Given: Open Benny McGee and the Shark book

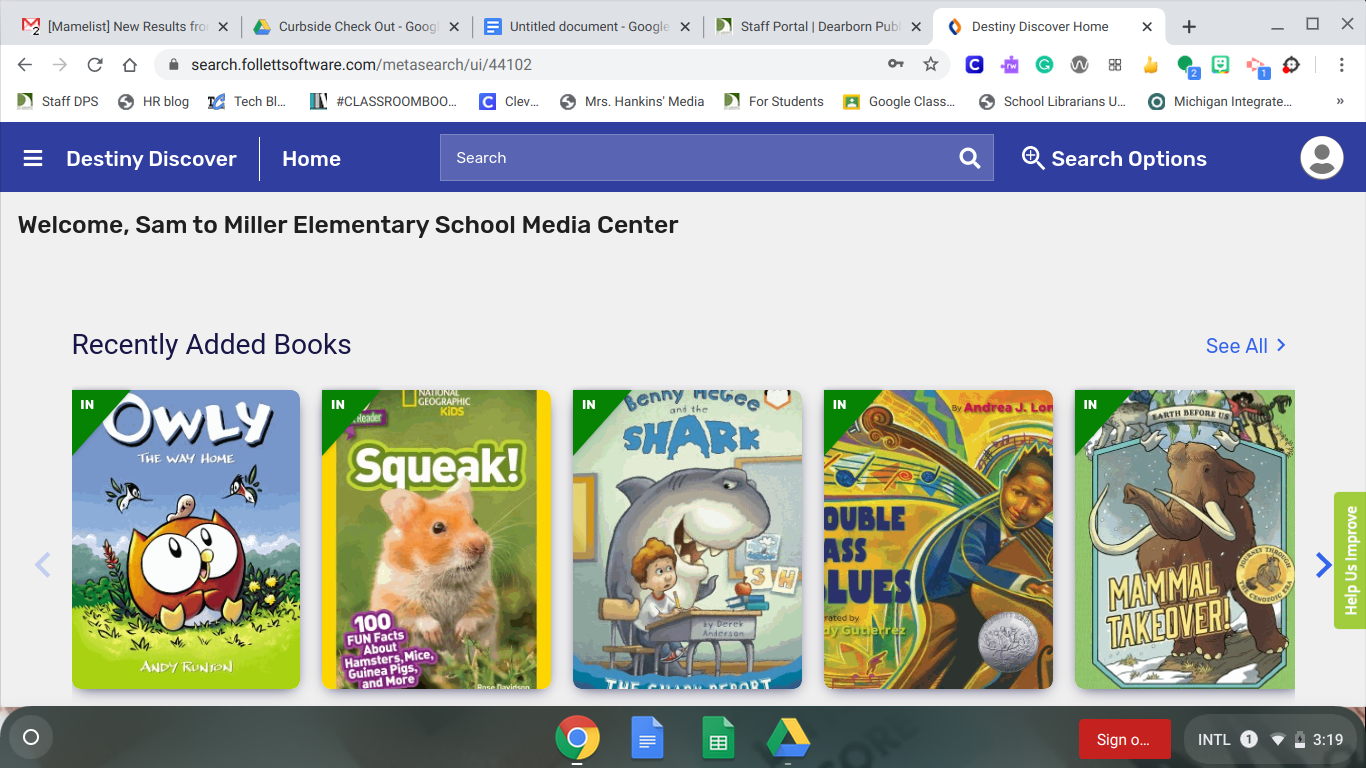Looking at the screenshot, I should pos(687,539).
